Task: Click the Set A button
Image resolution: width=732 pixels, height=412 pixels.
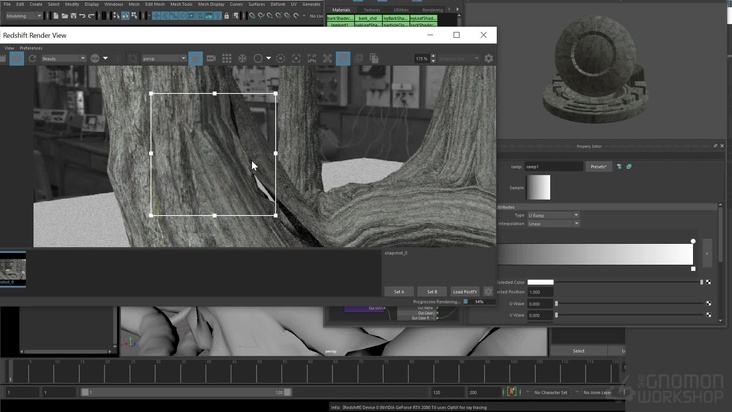Action: pos(399,292)
